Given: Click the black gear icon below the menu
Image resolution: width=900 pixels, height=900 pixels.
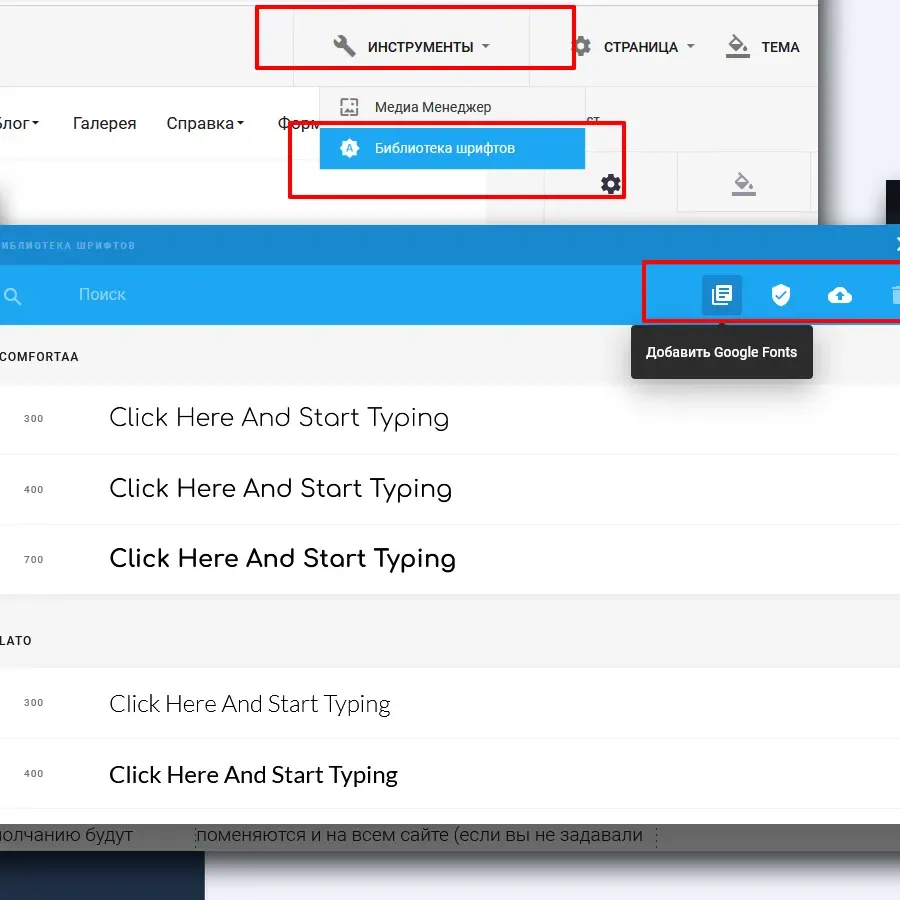Looking at the screenshot, I should (610, 184).
